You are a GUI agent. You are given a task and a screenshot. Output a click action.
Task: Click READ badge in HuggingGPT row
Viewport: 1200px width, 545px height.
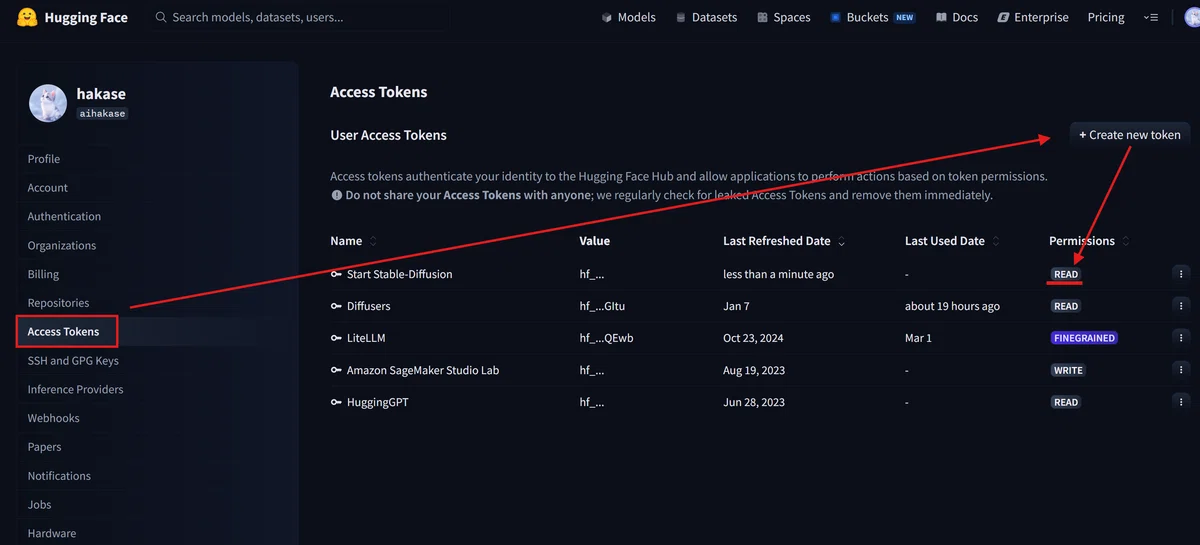pyautogui.click(x=1066, y=402)
